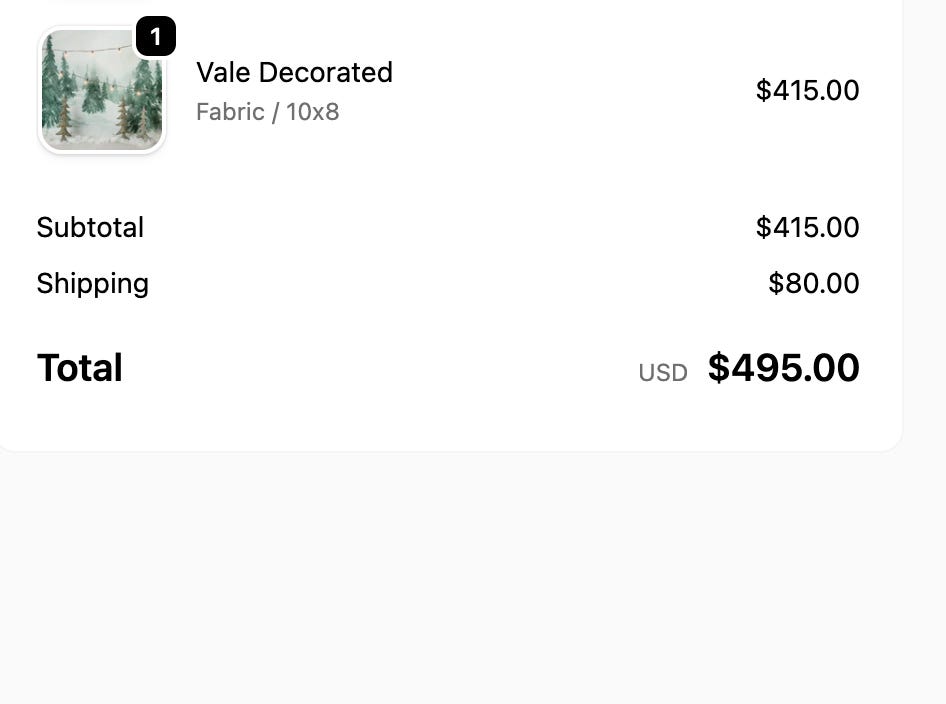Select the total amount $495.00
The height and width of the screenshot is (704, 946).
(x=783, y=368)
